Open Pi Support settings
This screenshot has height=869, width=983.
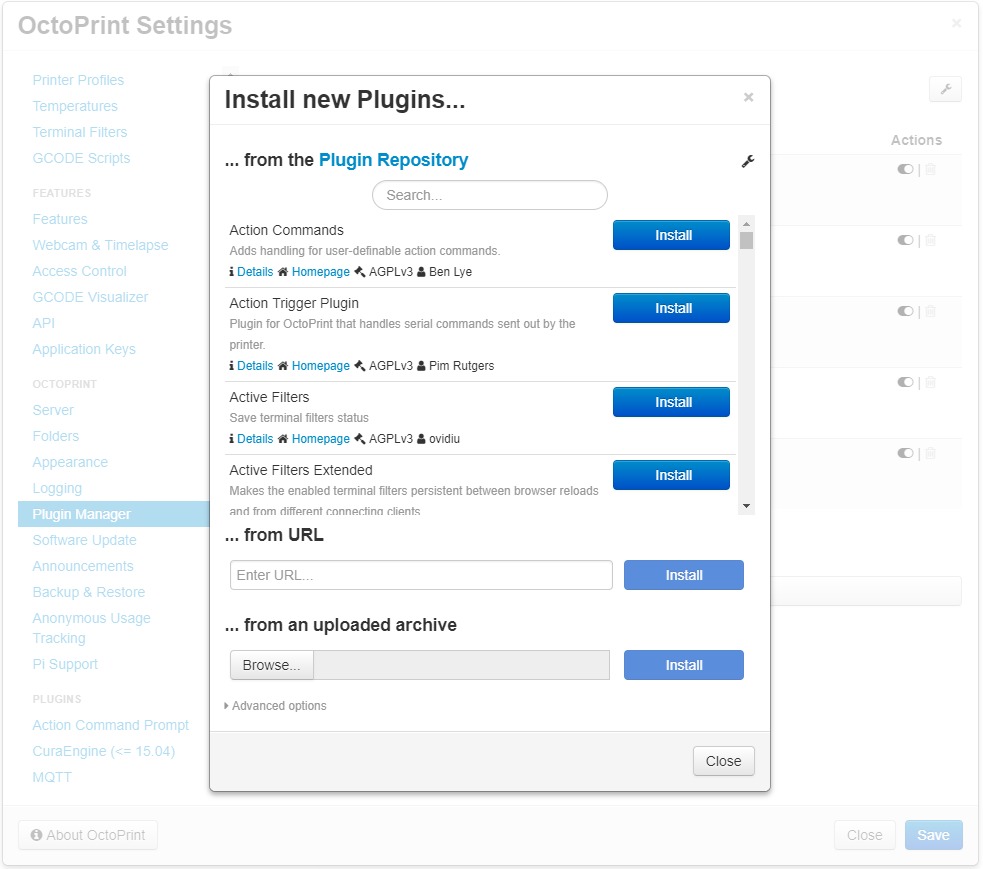[x=65, y=664]
